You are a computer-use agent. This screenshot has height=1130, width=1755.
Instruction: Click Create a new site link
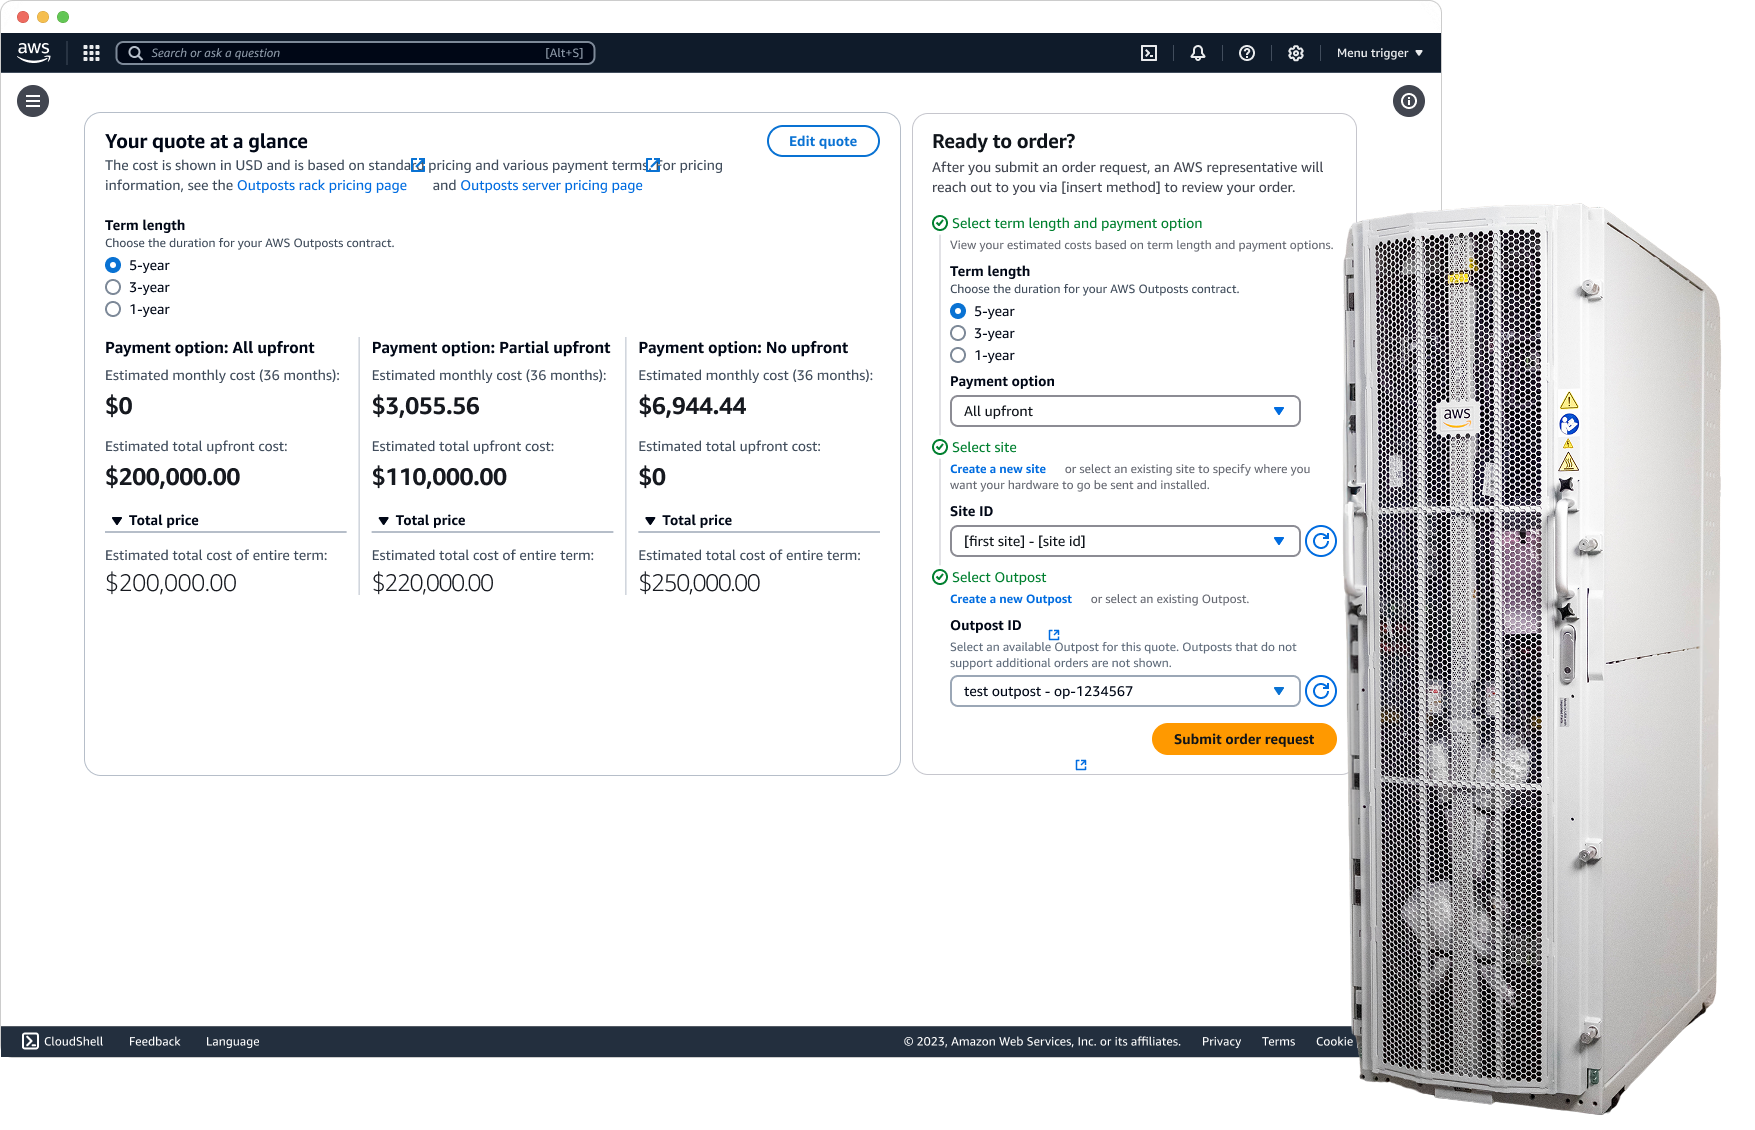pos(998,469)
